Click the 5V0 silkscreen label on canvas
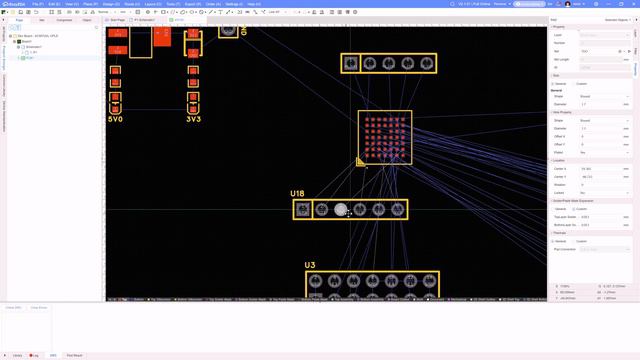Image resolution: width=640 pixels, height=360 pixels. tap(115, 119)
